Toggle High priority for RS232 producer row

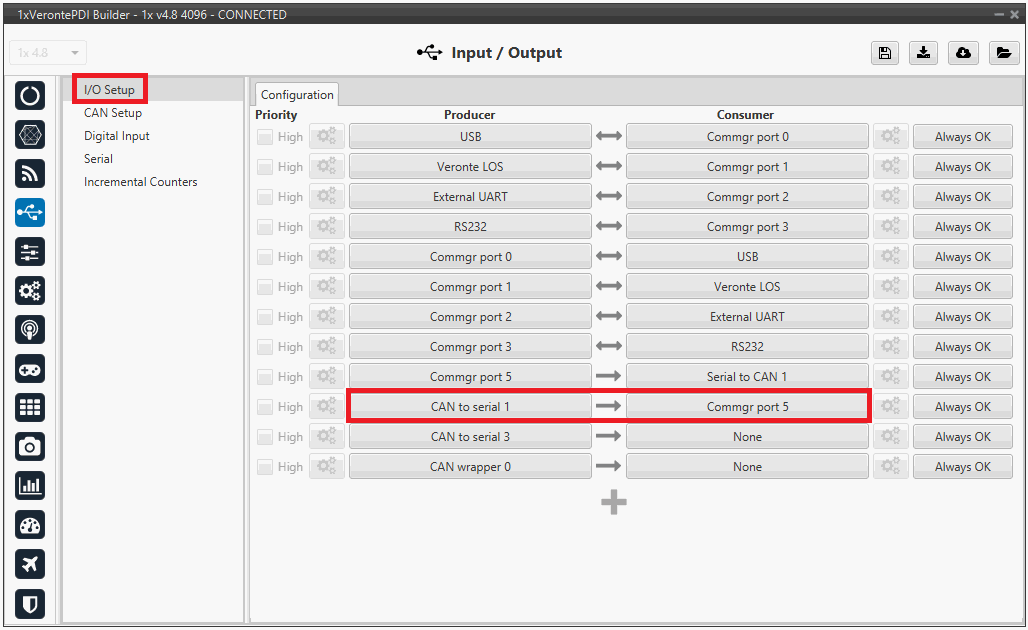tap(265, 227)
